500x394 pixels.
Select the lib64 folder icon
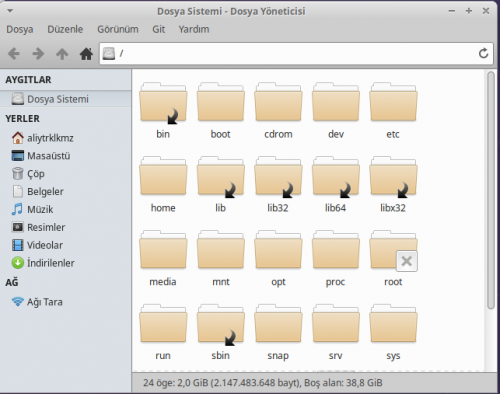click(336, 176)
